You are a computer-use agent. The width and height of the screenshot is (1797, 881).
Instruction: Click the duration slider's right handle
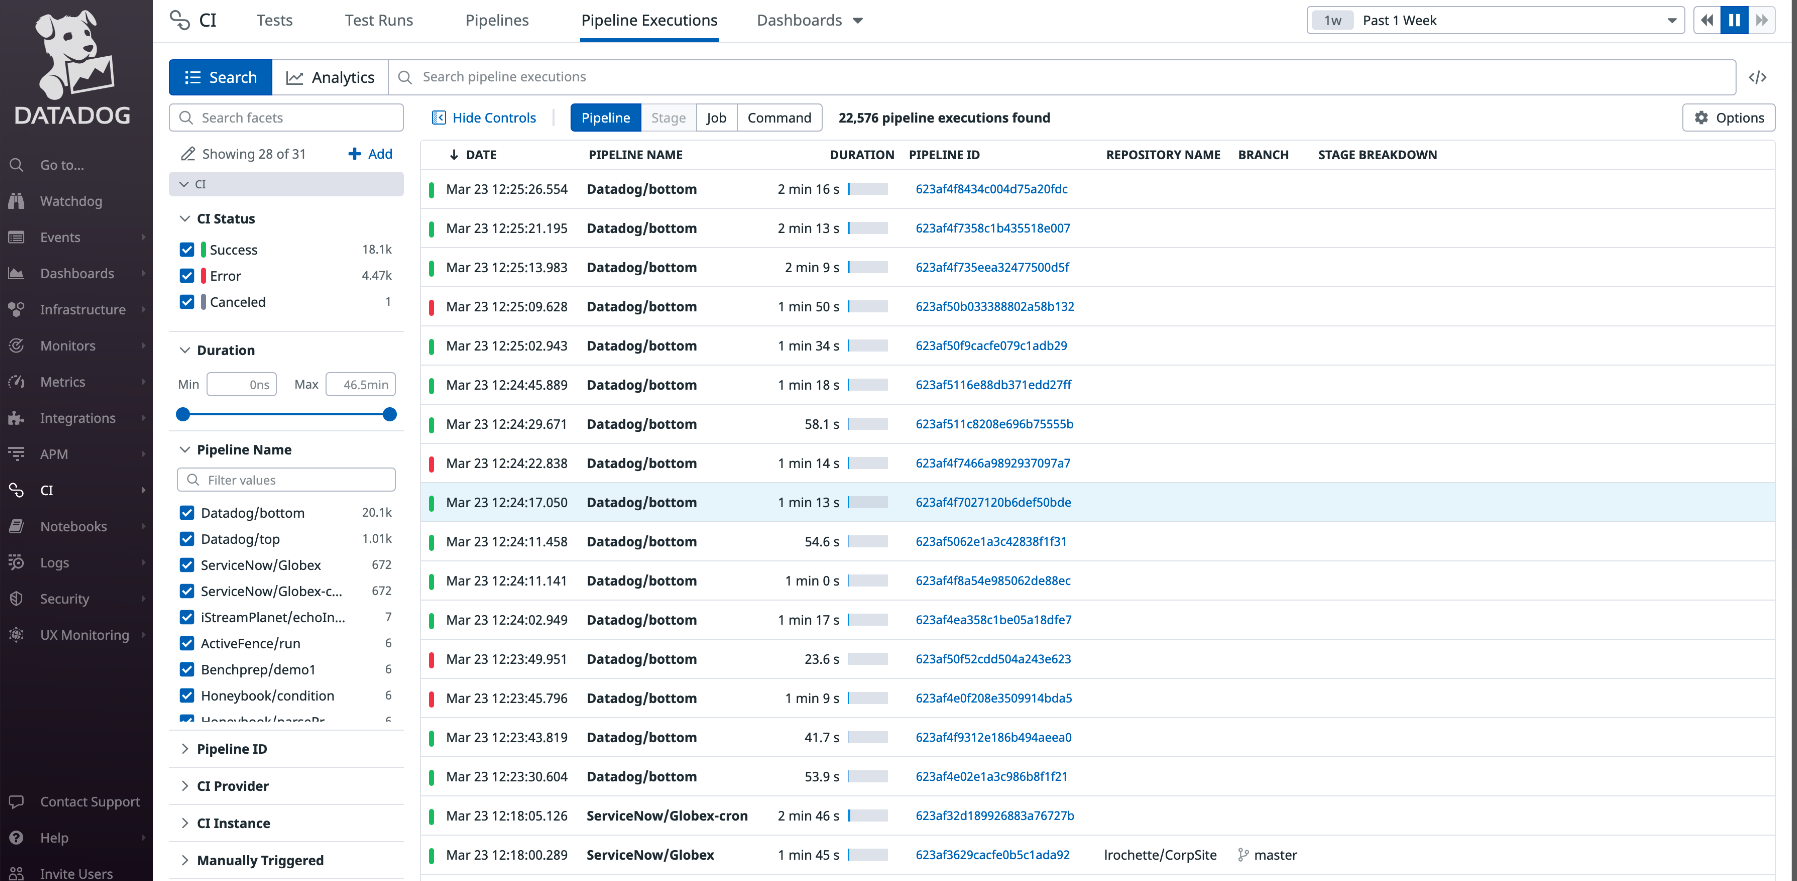pos(390,414)
